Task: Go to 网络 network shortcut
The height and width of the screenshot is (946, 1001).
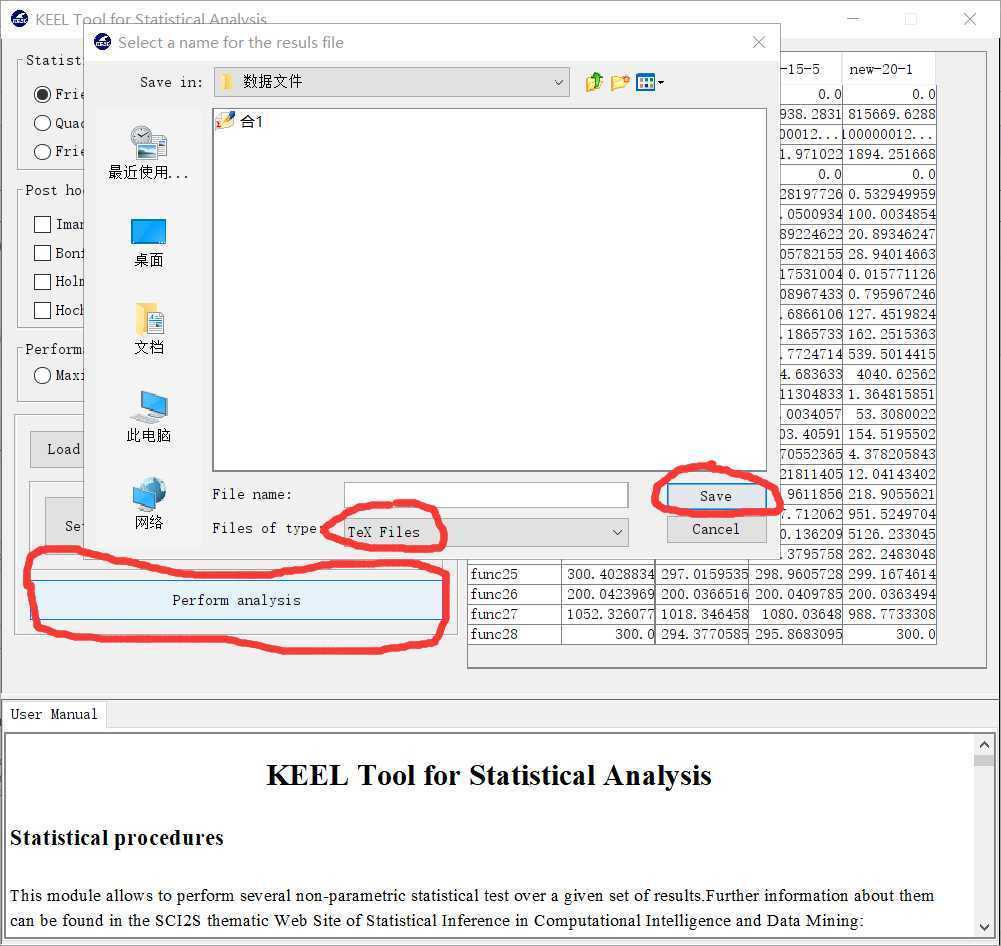Action: (x=148, y=504)
